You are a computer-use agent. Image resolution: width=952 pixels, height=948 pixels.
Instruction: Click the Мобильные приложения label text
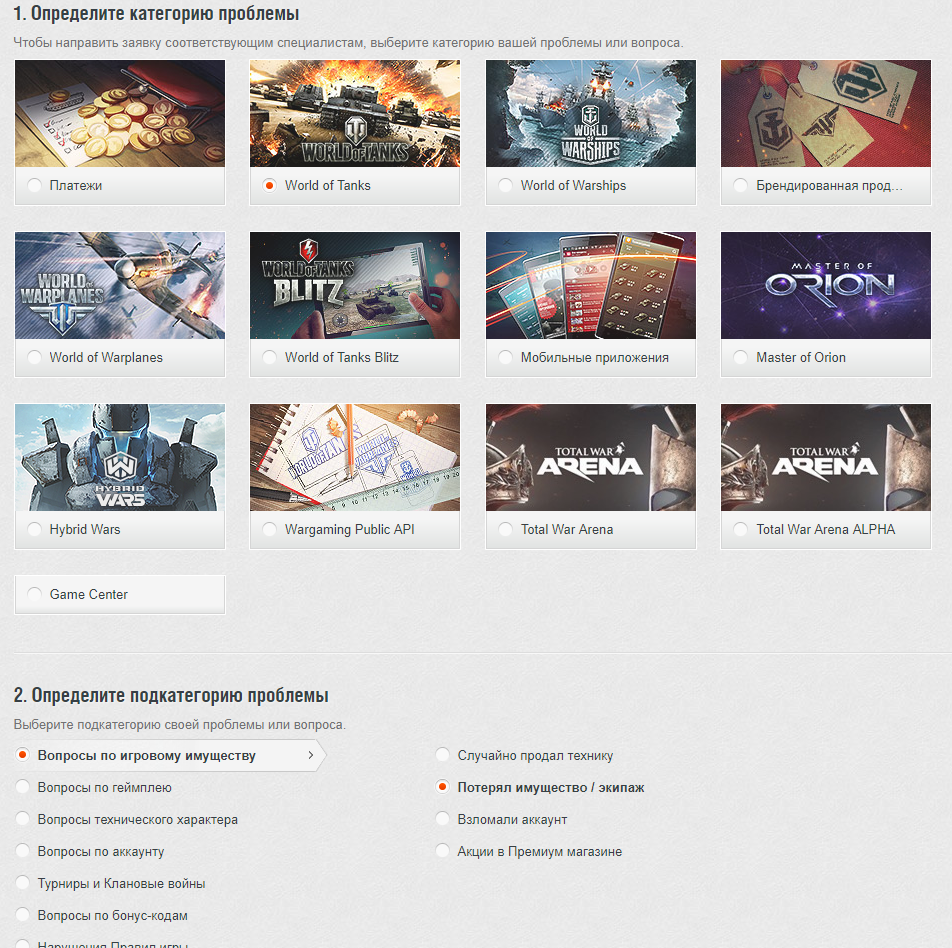[x=595, y=357]
